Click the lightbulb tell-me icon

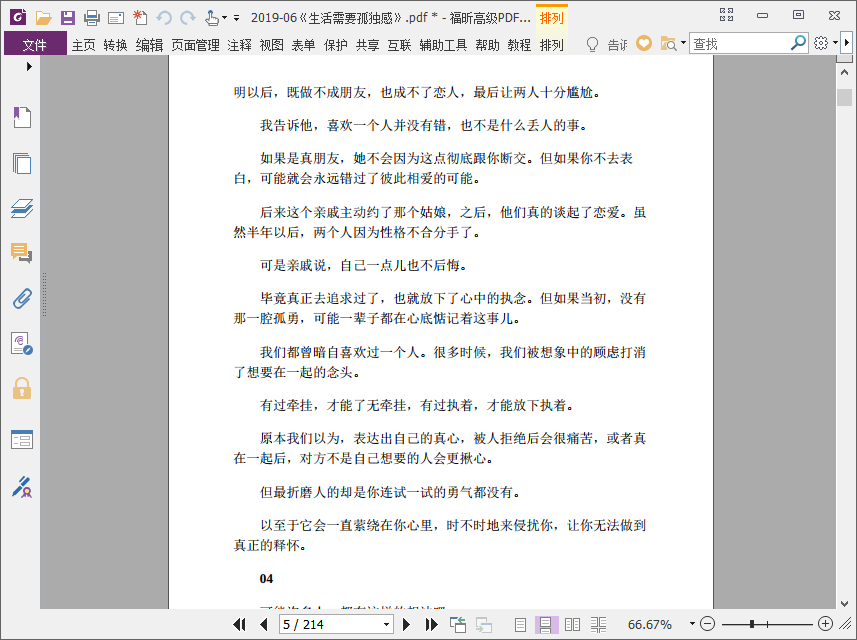pos(592,44)
